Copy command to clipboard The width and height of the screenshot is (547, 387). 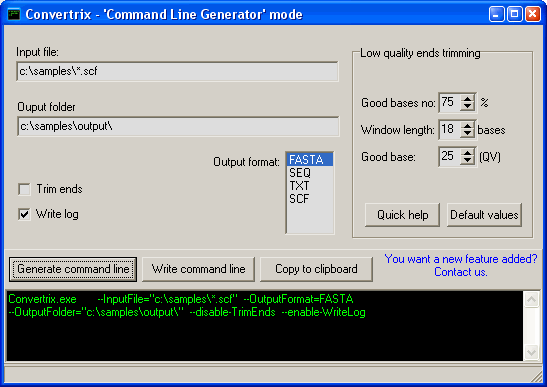316,269
